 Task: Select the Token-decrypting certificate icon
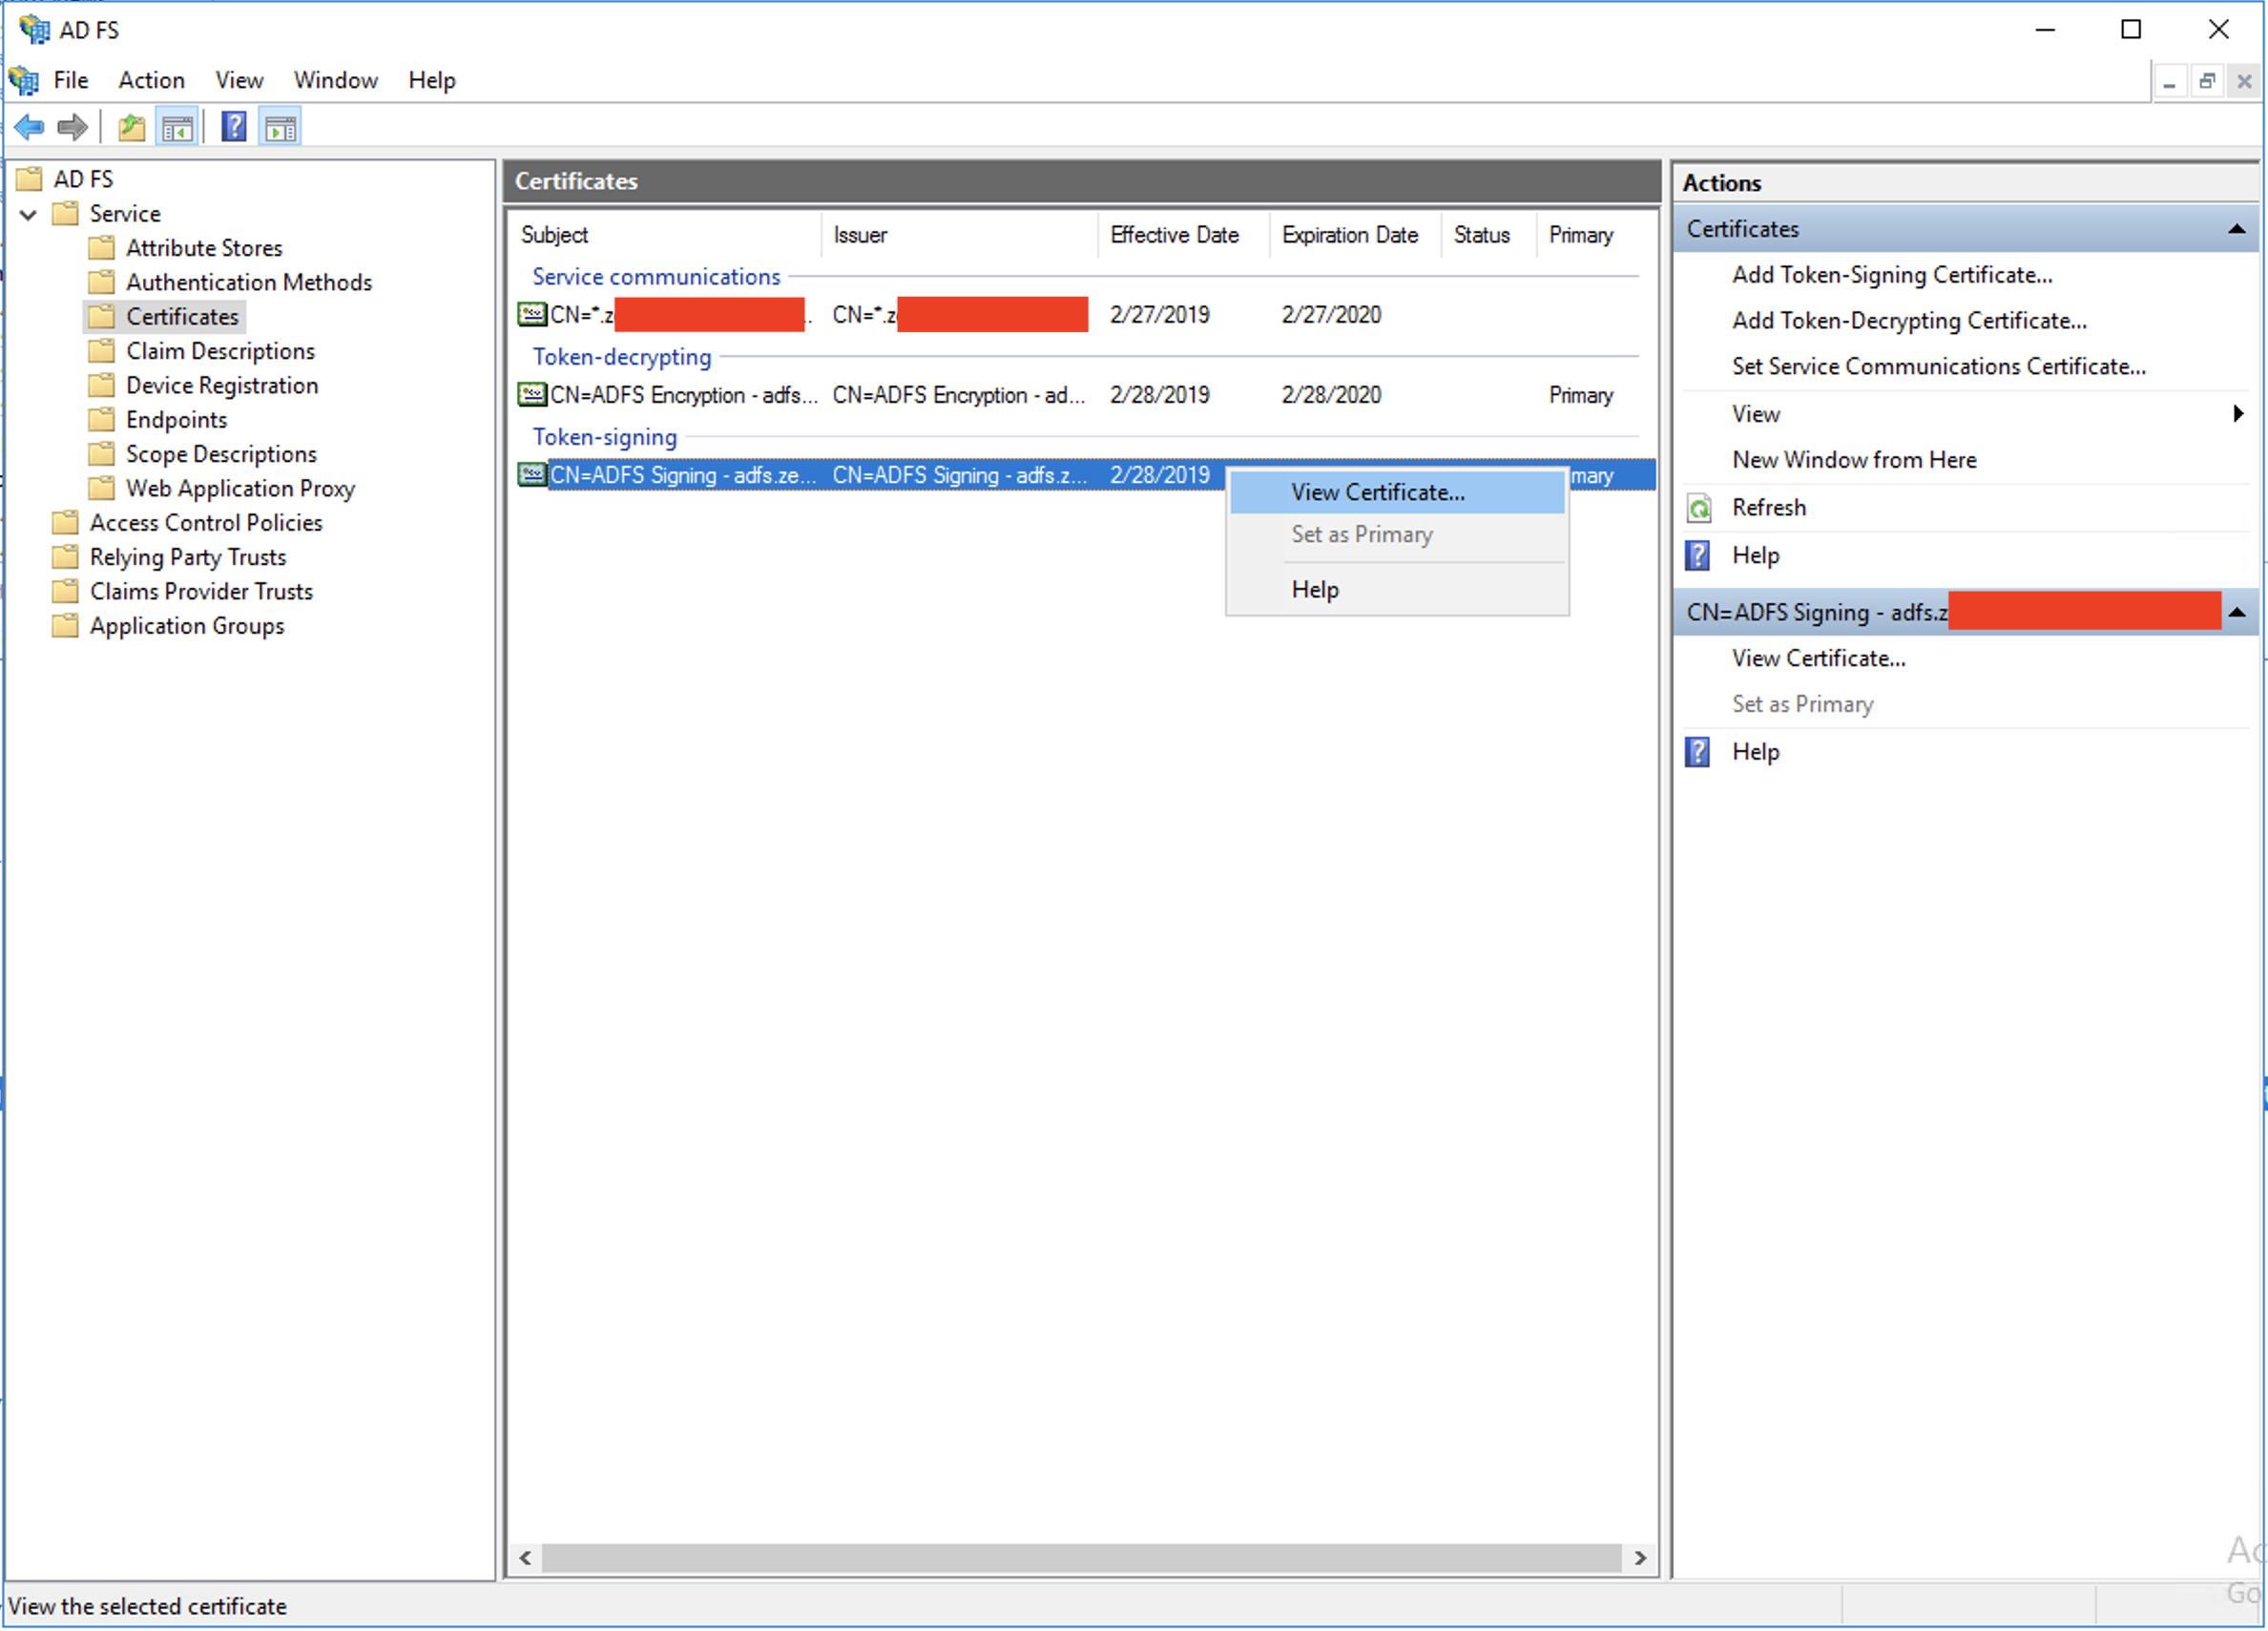[531, 395]
